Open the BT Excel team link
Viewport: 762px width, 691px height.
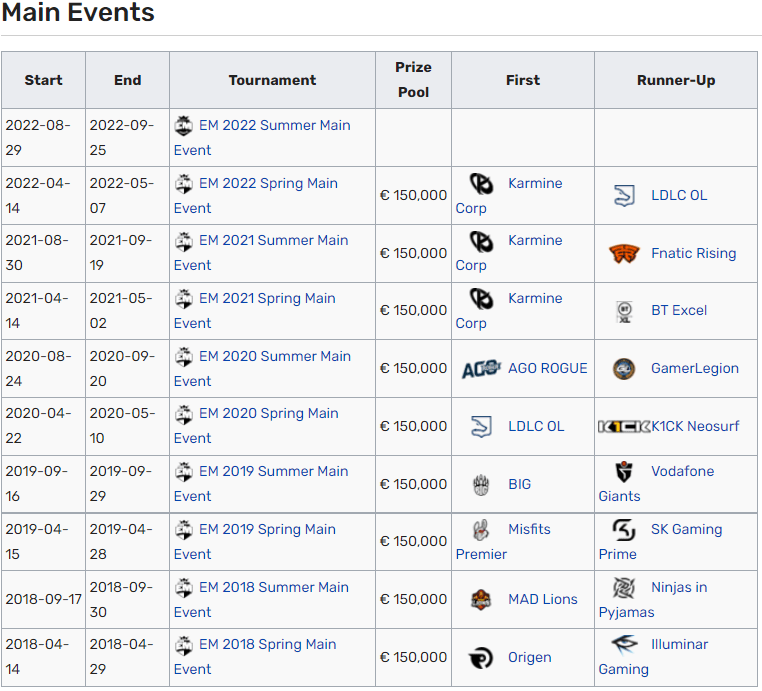[679, 311]
